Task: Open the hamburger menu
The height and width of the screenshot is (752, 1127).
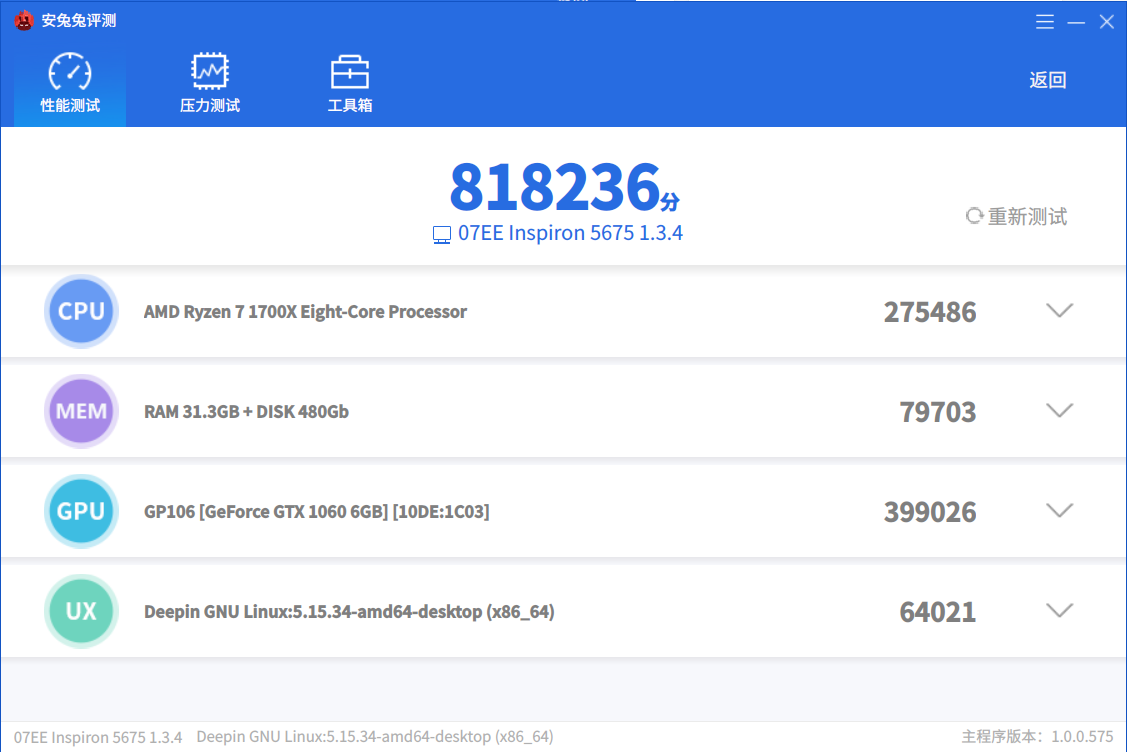Action: tap(1045, 21)
